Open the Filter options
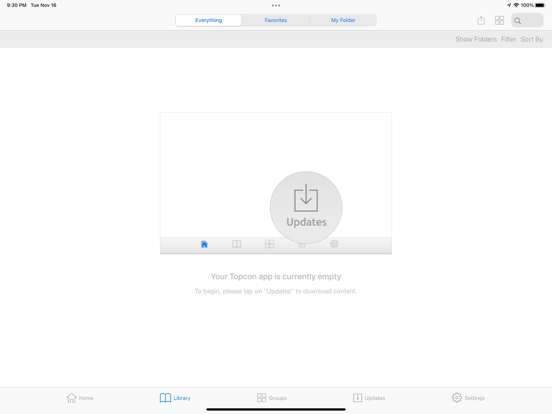Image resolution: width=552 pixels, height=414 pixels. pyautogui.click(x=508, y=39)
